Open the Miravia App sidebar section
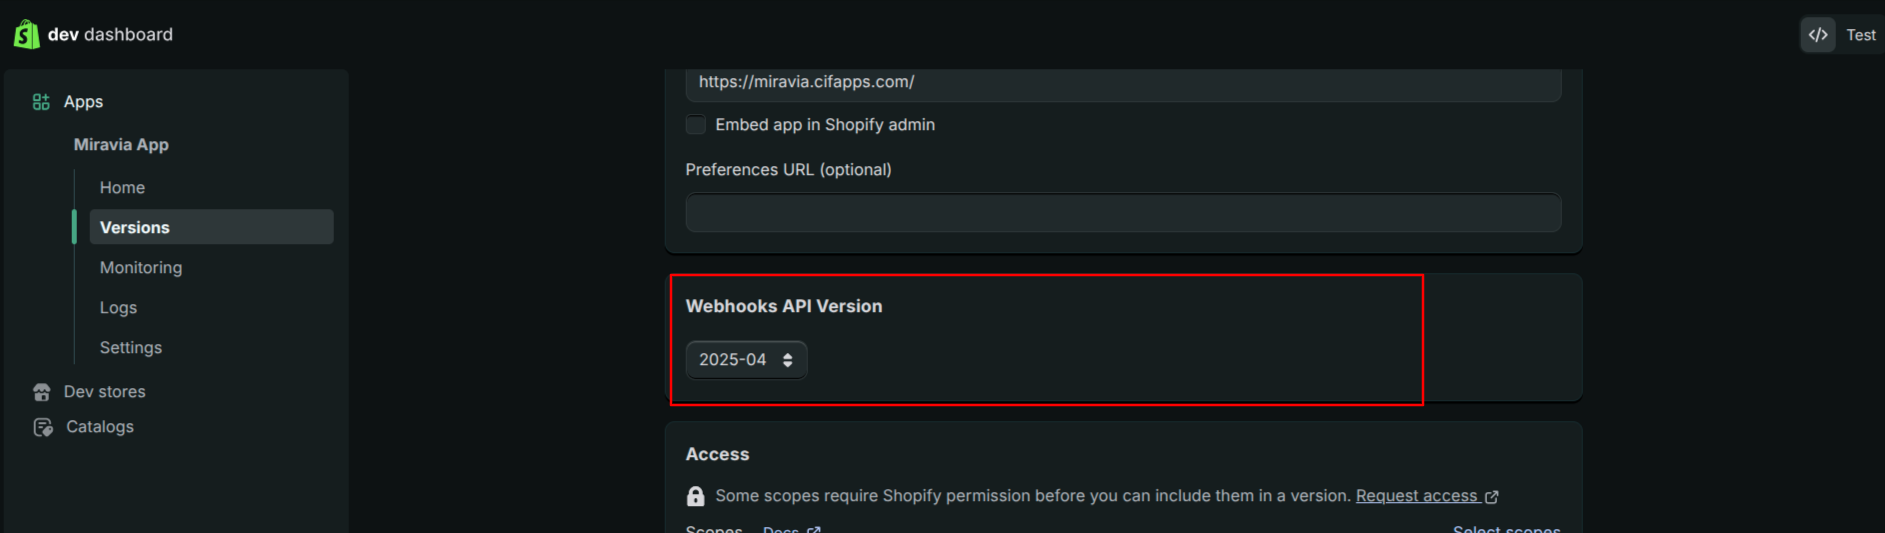1885x533 pixels. click(x=121, y=145)
